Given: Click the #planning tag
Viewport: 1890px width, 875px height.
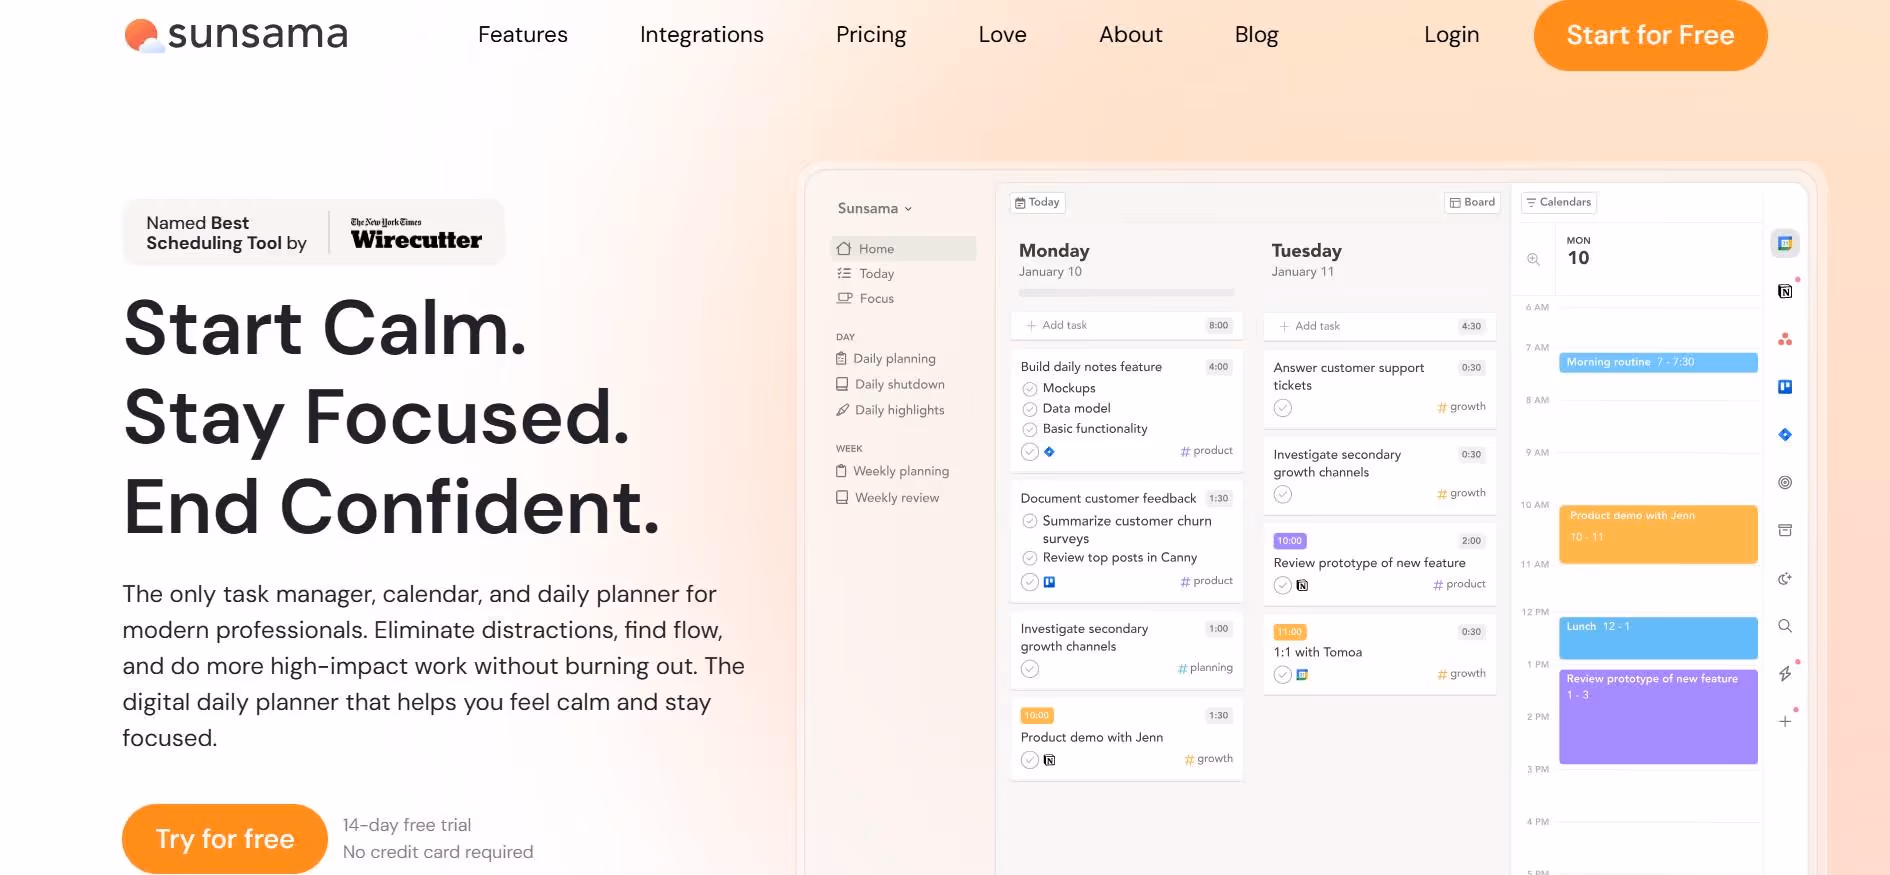Looking at the screenshot, I should [x=1205, y=668].
